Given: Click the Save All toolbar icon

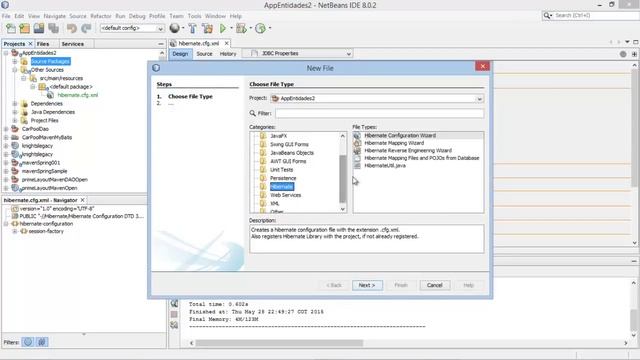Looking at the screenshot, I should pos(53,28).
